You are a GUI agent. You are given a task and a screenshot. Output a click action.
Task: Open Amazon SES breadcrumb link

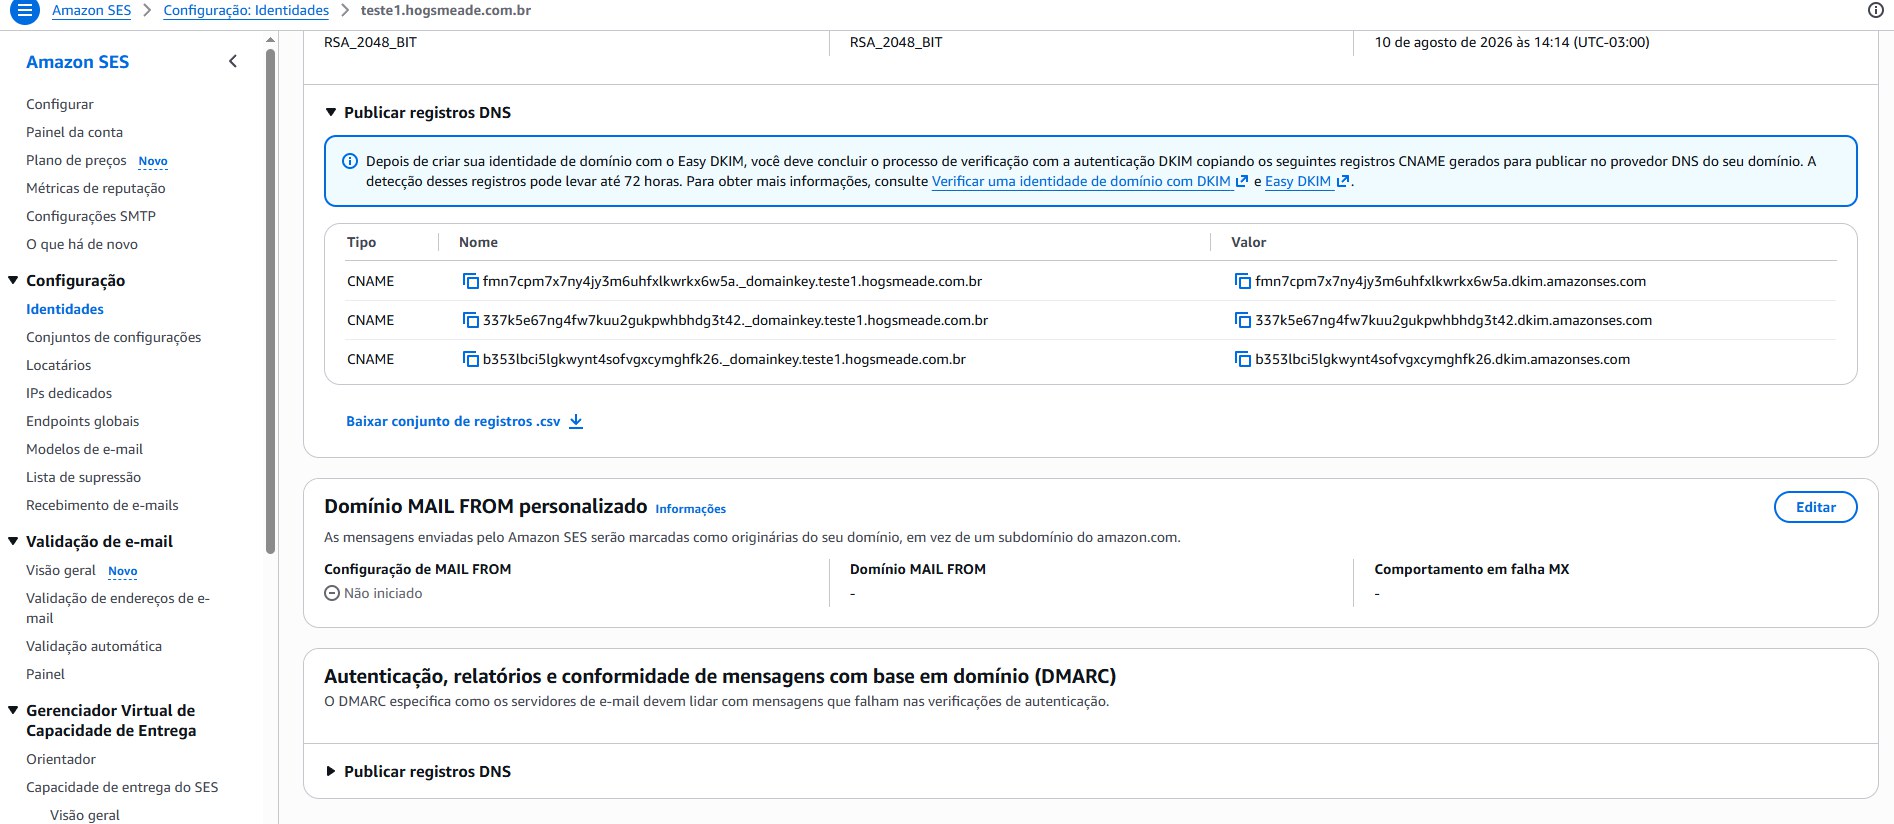pyautogui.click(x=91, y=10)
